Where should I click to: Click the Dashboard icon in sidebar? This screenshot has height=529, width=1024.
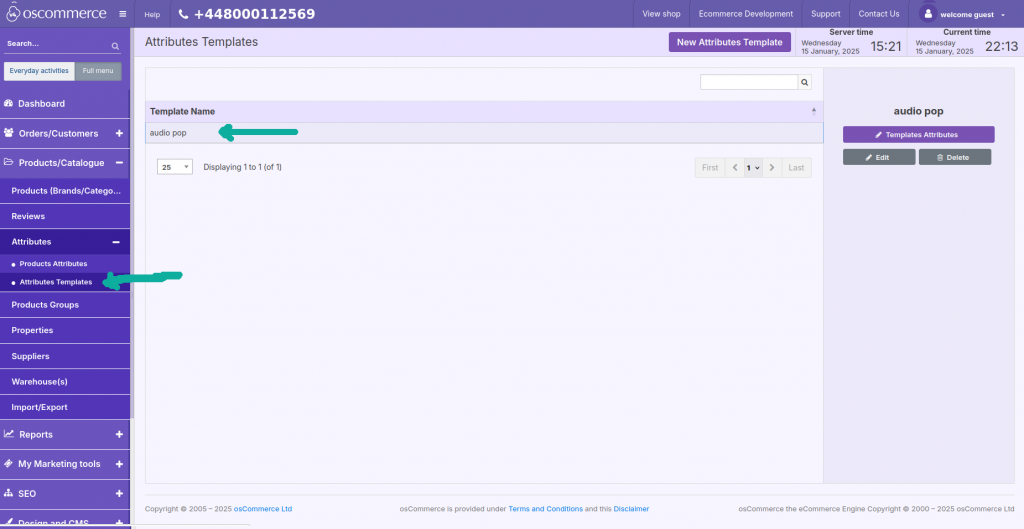click(x=8, y=103)
